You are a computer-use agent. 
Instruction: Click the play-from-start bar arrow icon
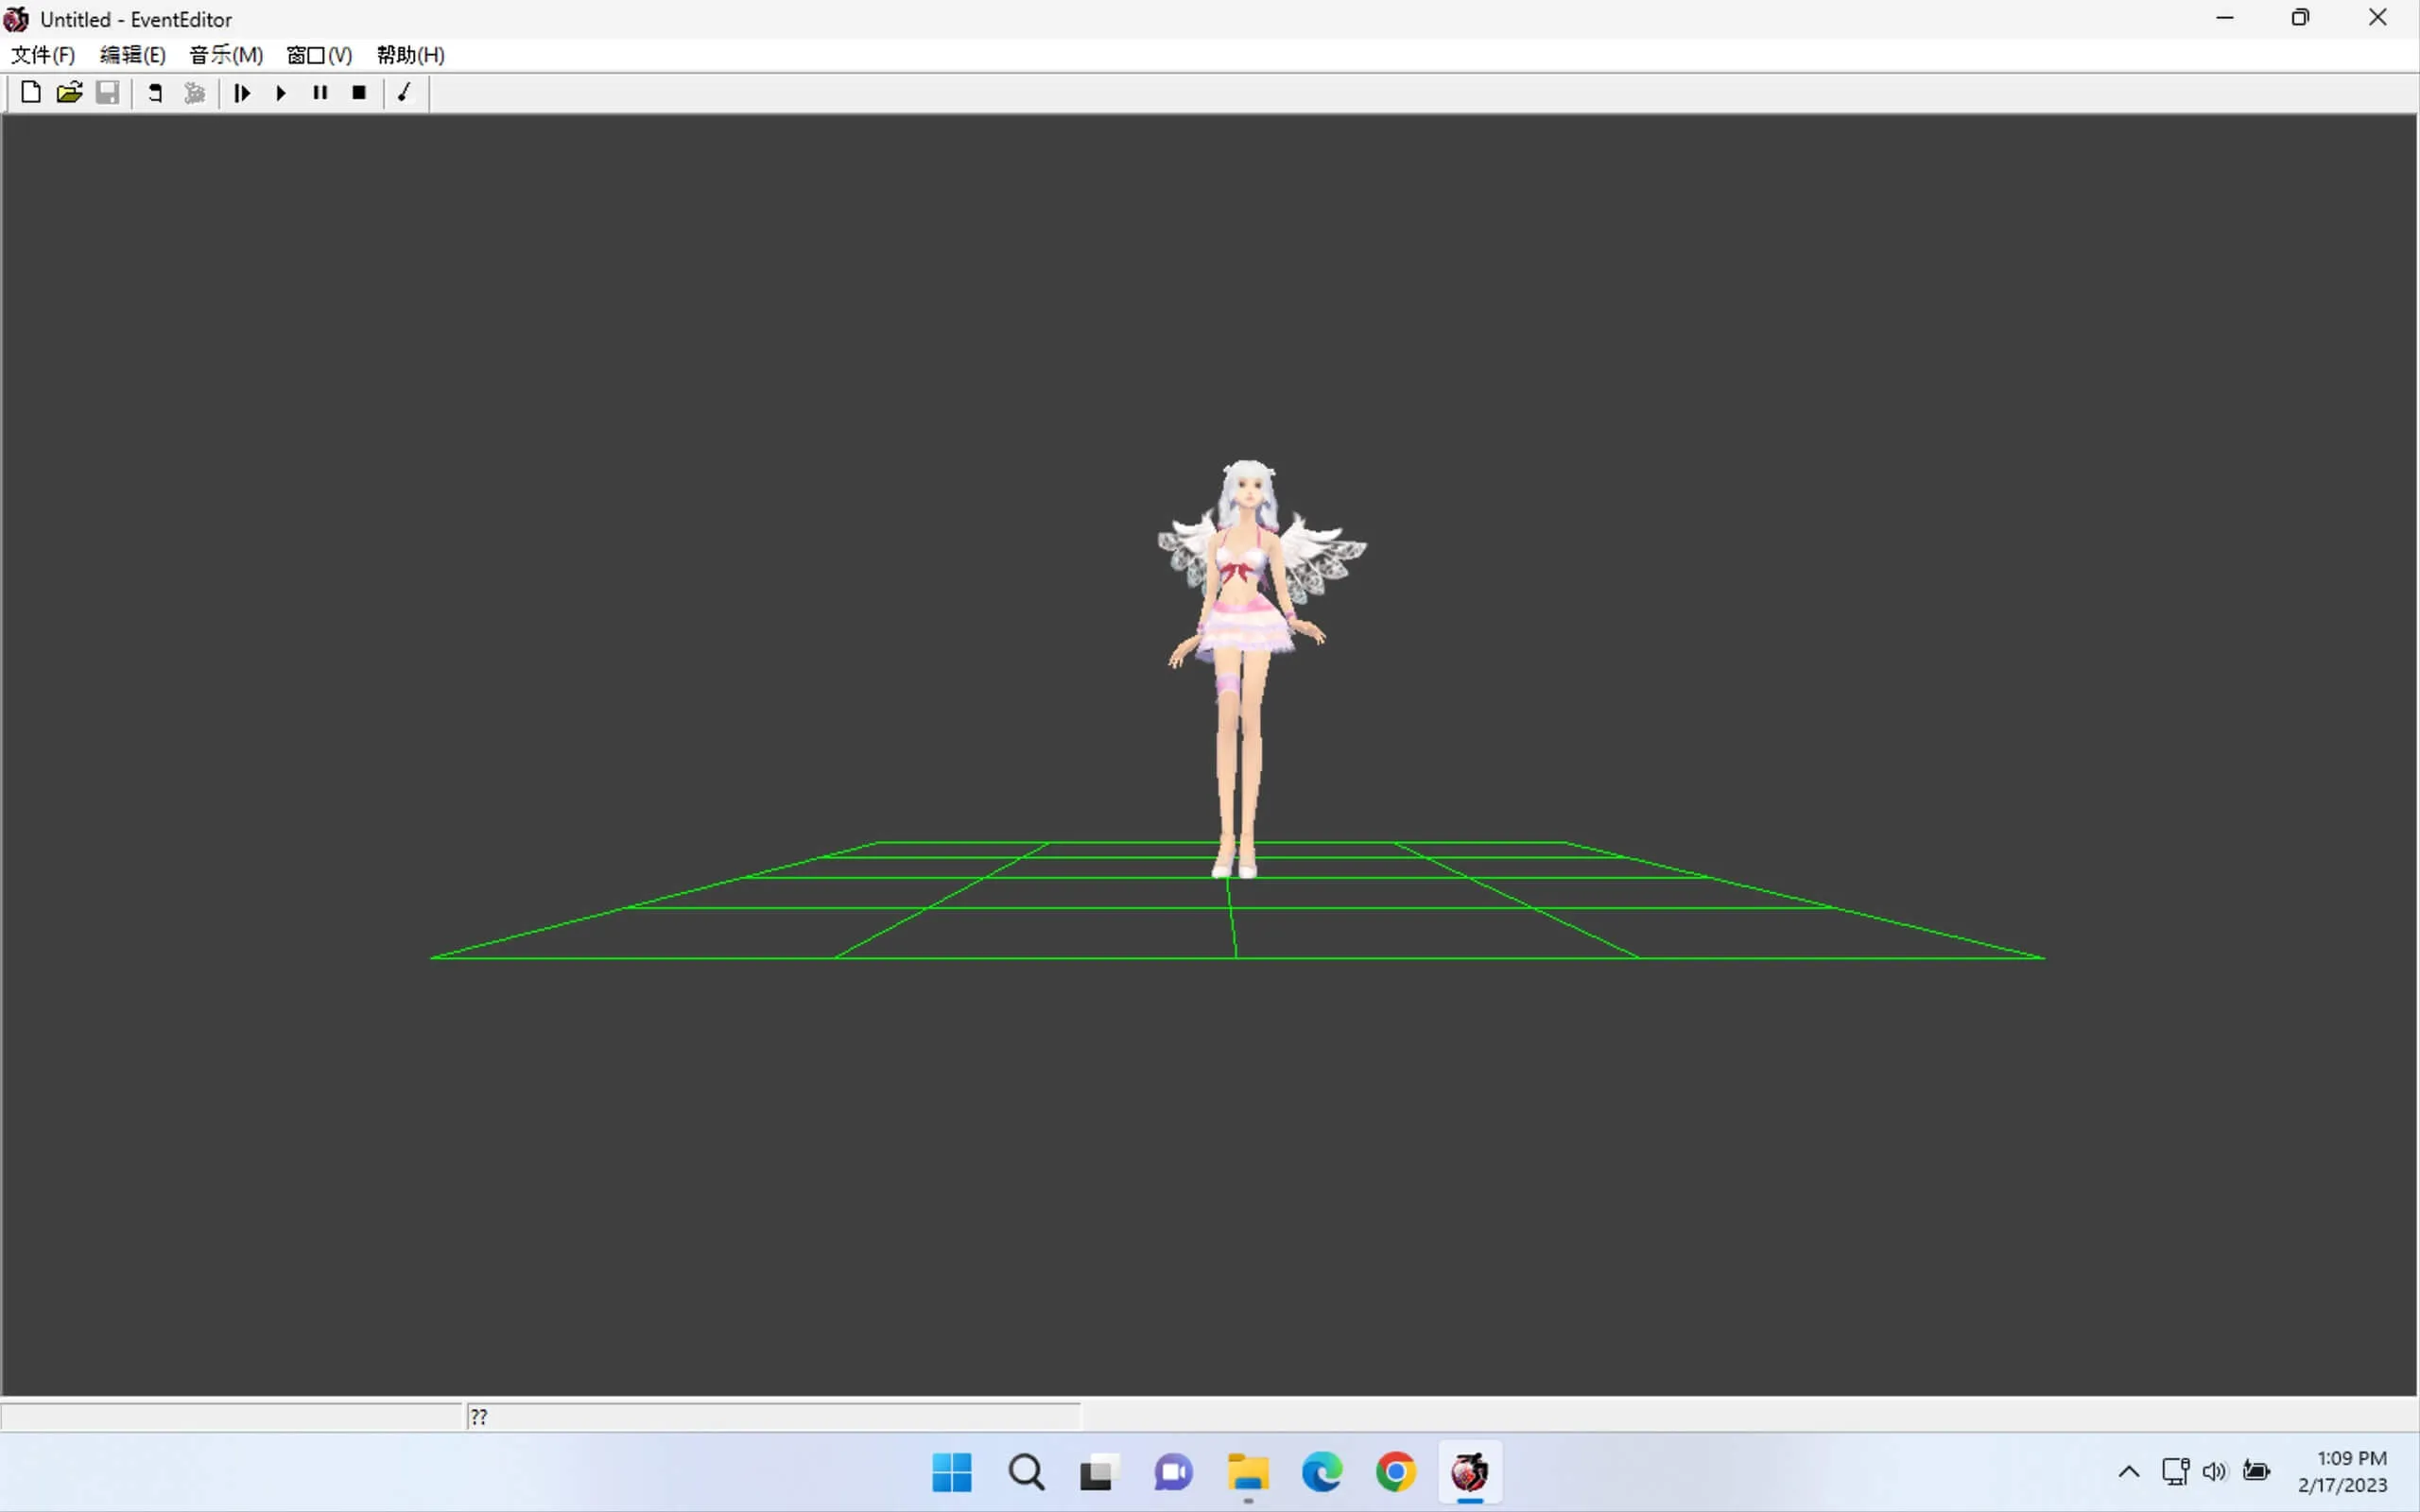[242, 93]
